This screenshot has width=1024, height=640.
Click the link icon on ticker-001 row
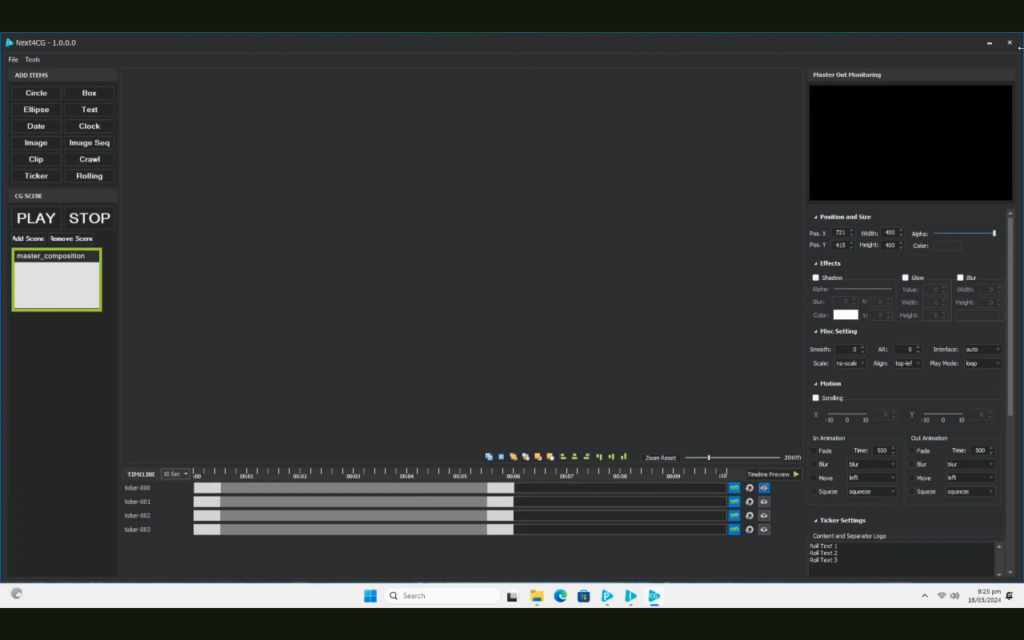pyautogui.click(x=734, y=502)
